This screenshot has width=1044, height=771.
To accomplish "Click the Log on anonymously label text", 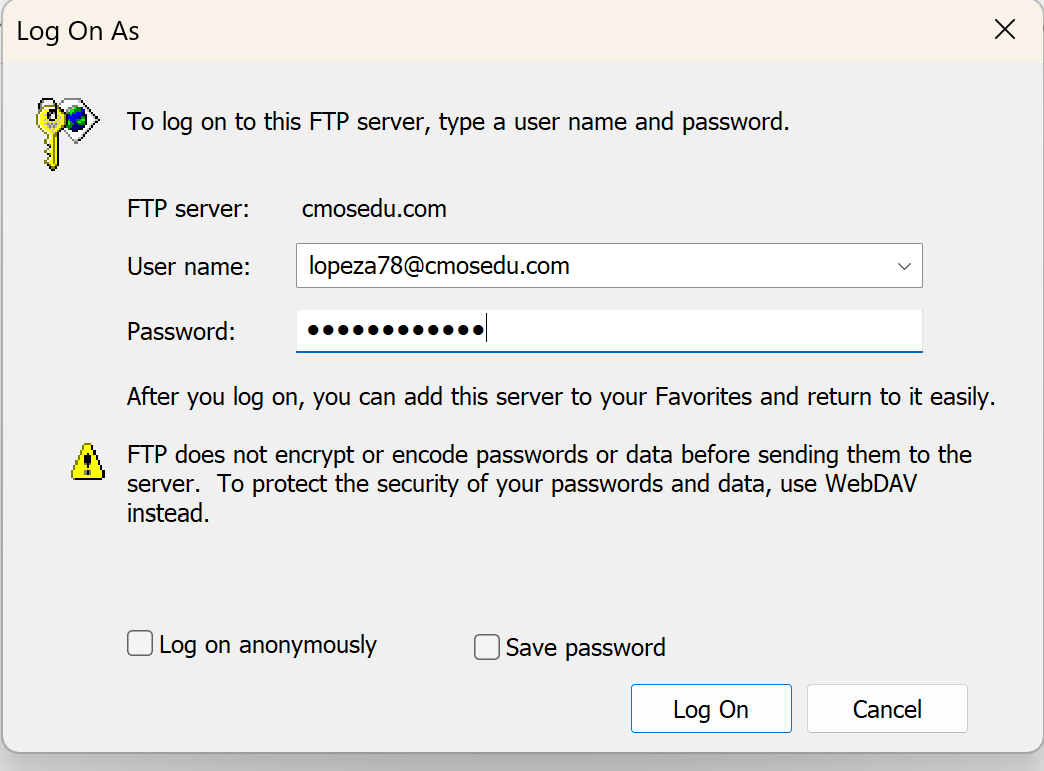I will [268, 645].
